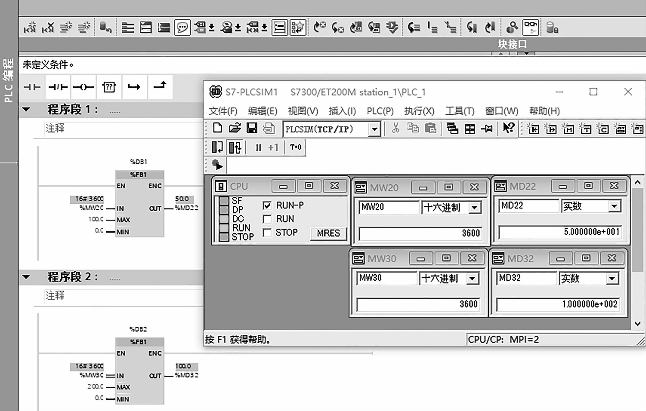
Task: Toggle monitoring glasses icon in editor toolbar
Action: pyautogui.click(x=531, y=28)
